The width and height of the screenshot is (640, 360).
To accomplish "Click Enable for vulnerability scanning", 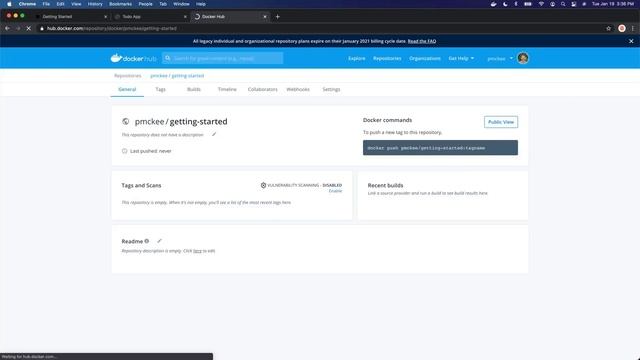I will (335, 191).
